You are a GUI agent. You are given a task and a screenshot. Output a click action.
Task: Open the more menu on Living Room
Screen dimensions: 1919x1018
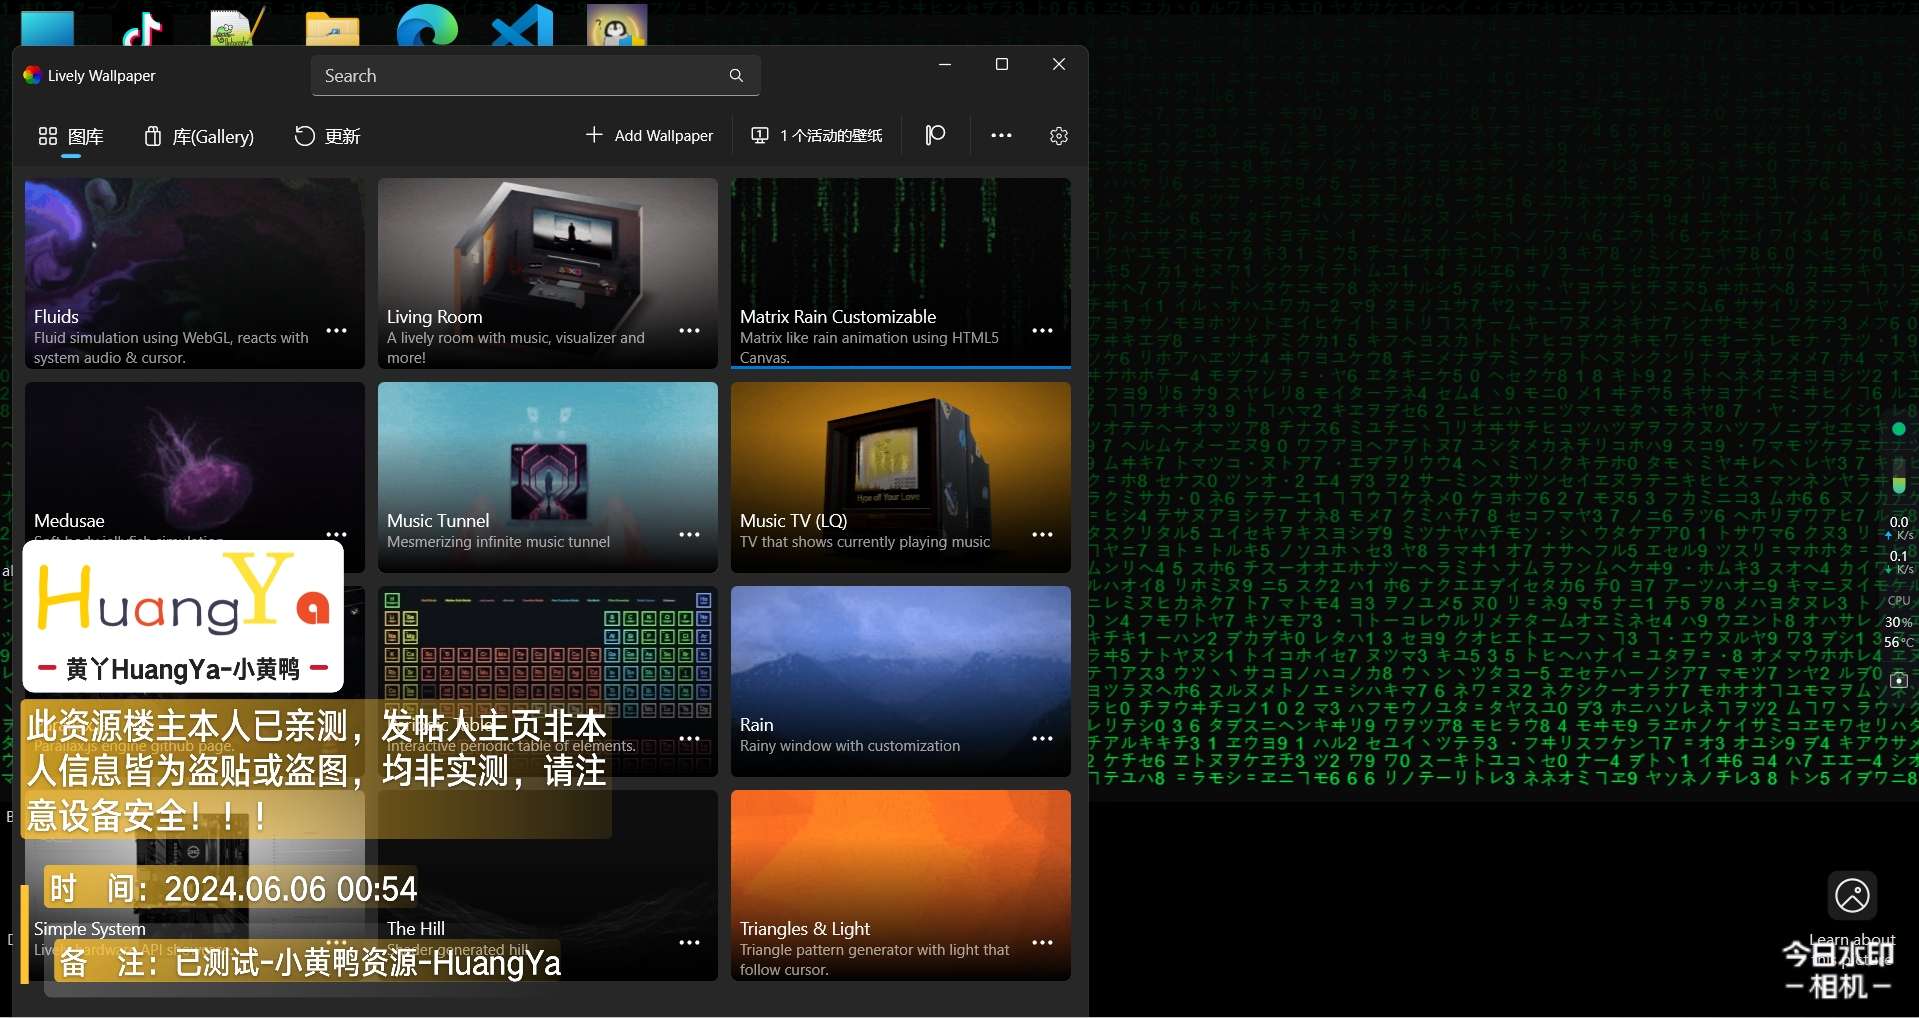coord(690,331)
